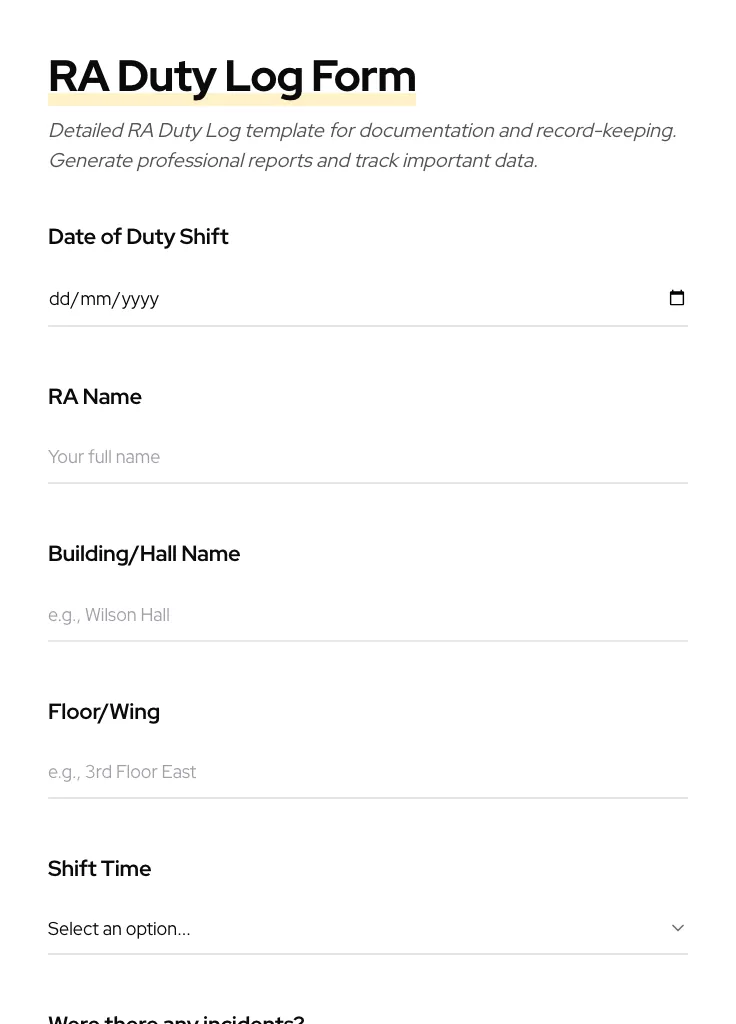Viewport: 736px width, 1024px height.
Task: Click the Wilson Hall example placeholder field
Action: [x=109, y=615]
